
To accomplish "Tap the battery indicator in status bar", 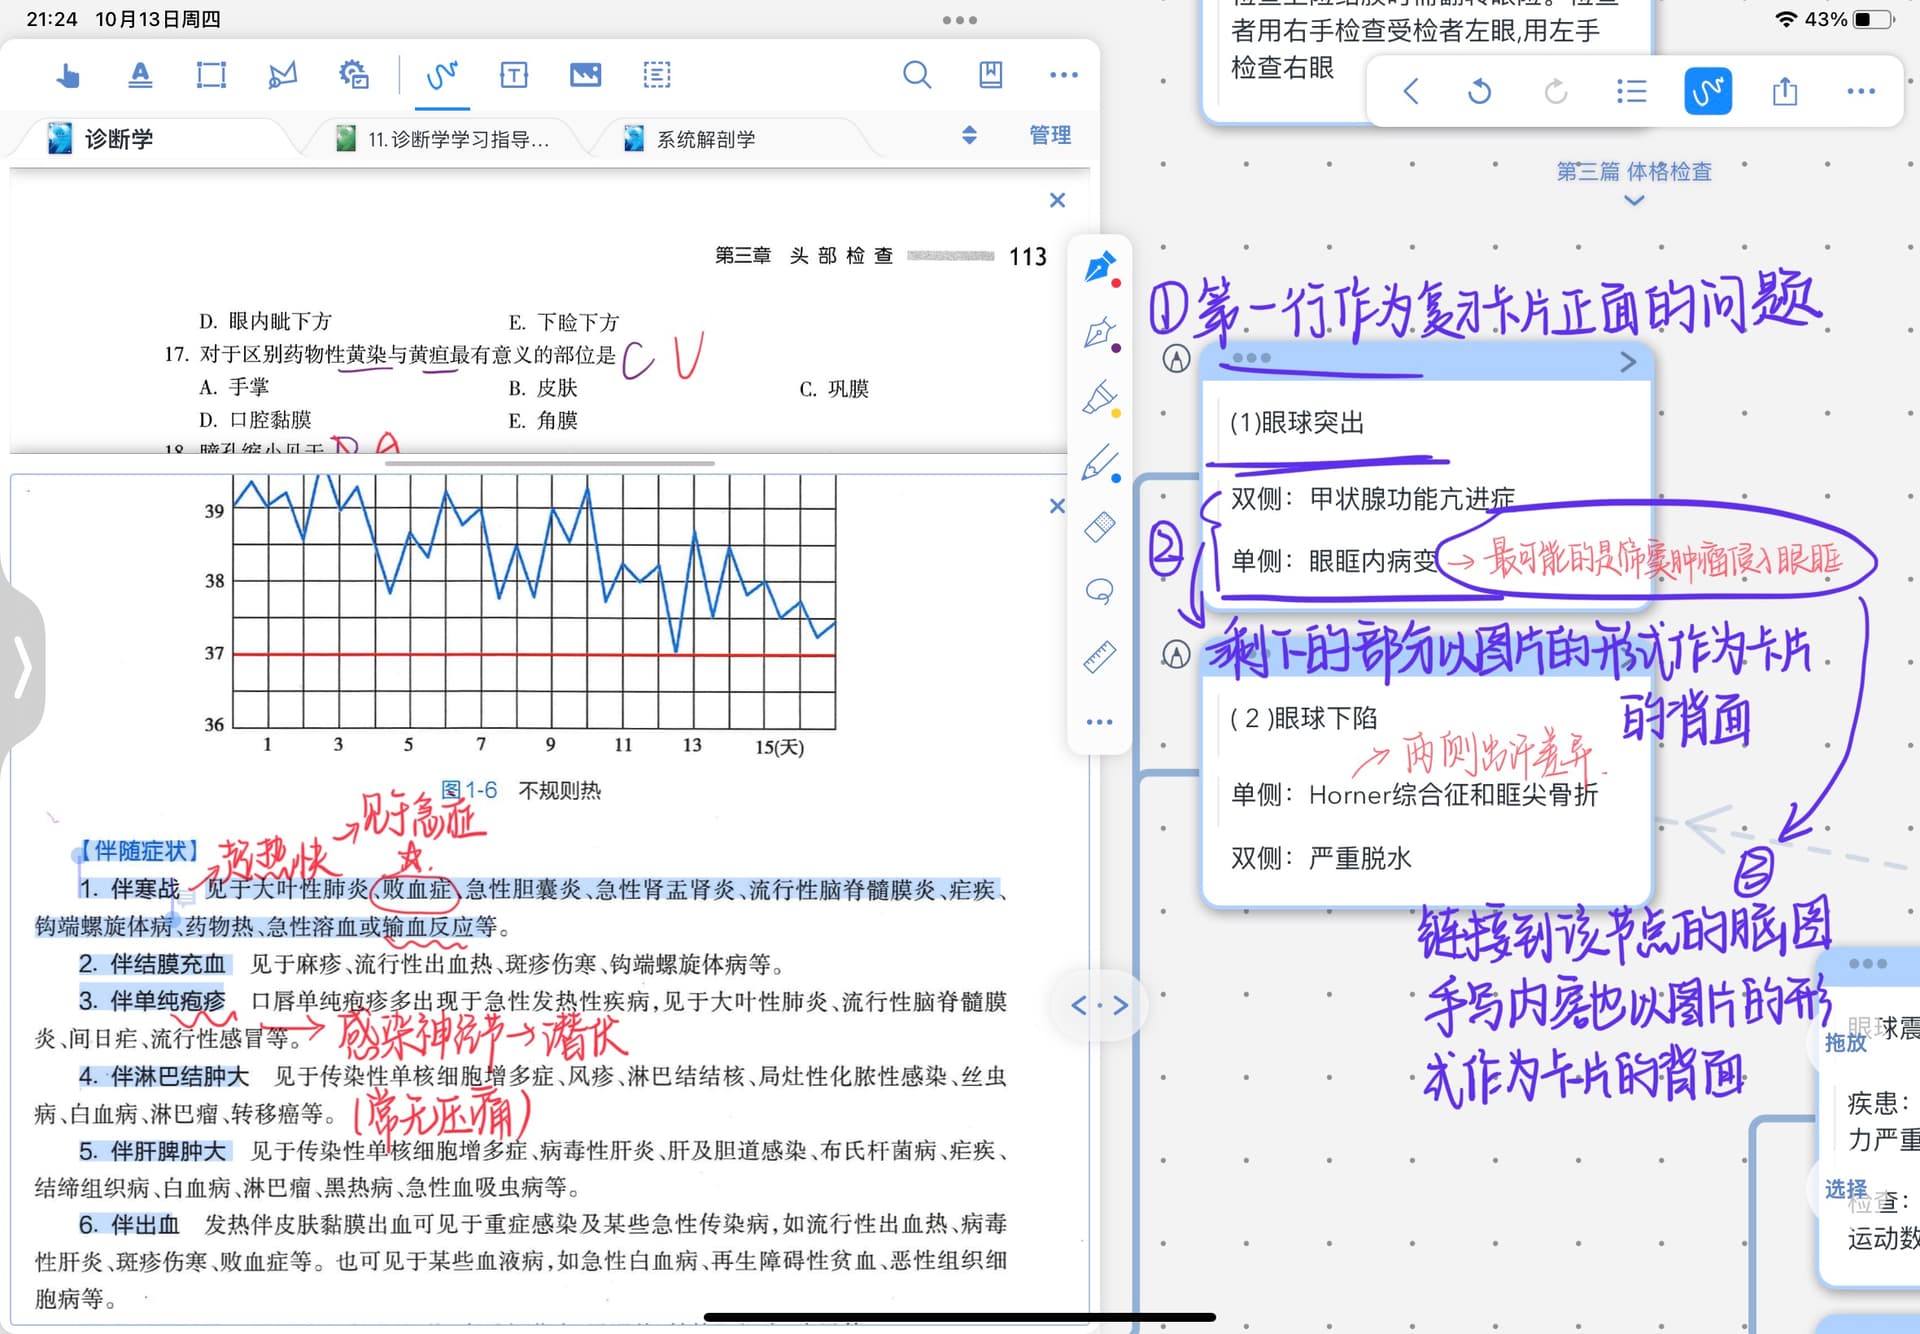I will point(1875,19).
